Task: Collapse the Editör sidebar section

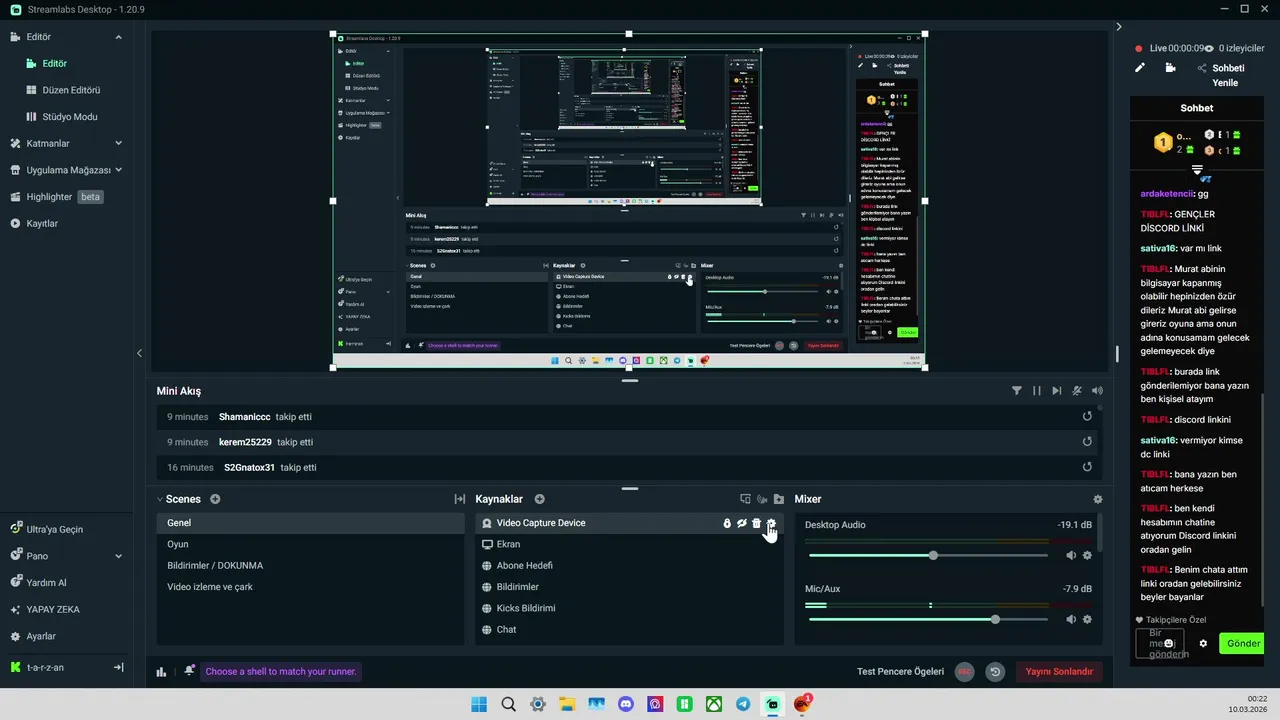Action: [x=118, y=37]
